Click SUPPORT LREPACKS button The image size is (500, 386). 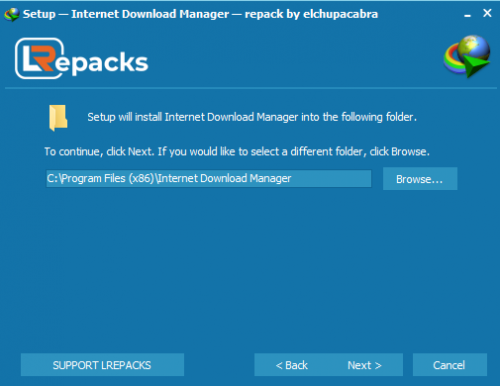[x=102, y=365]
